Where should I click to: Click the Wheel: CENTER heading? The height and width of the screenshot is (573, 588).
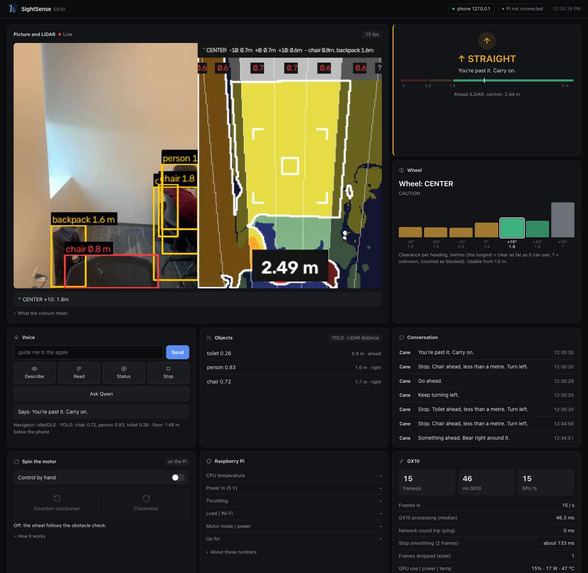pos(426,184)
